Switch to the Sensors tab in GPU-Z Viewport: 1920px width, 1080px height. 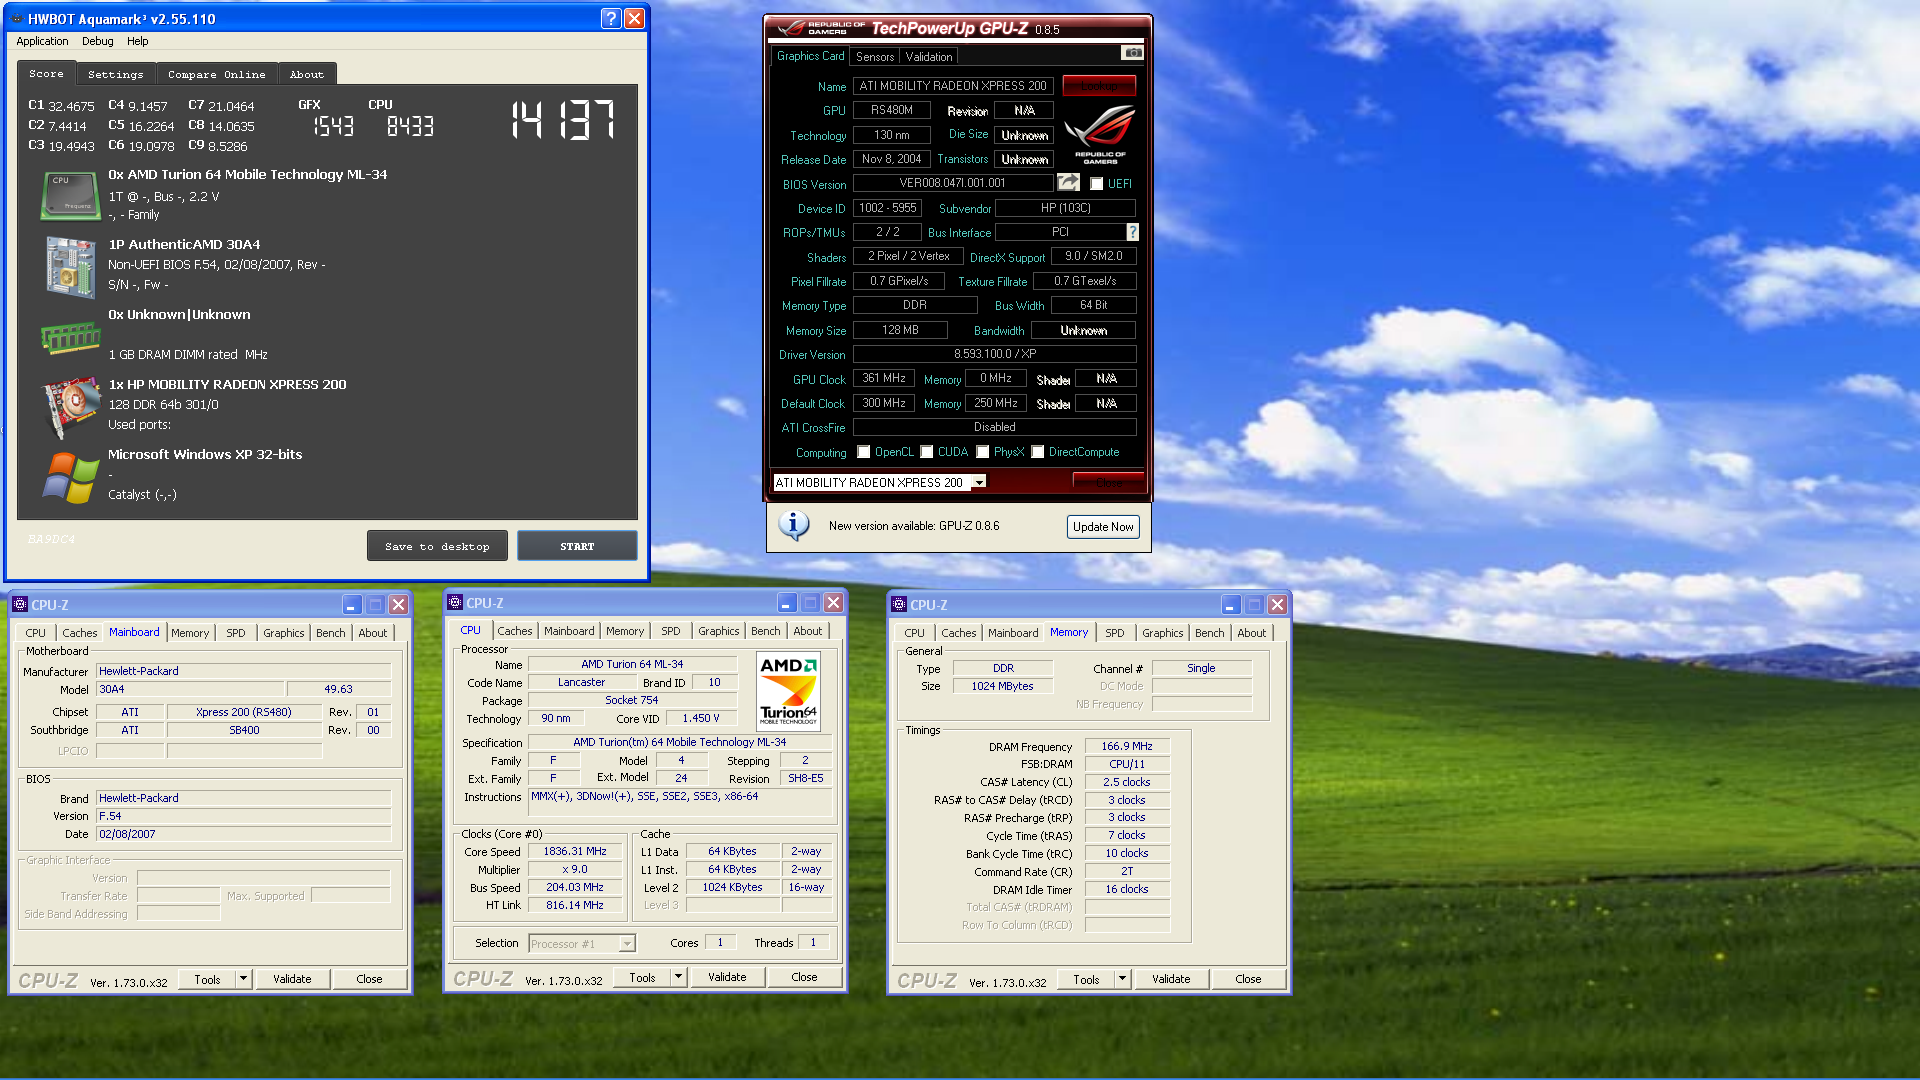pos(875,57)
